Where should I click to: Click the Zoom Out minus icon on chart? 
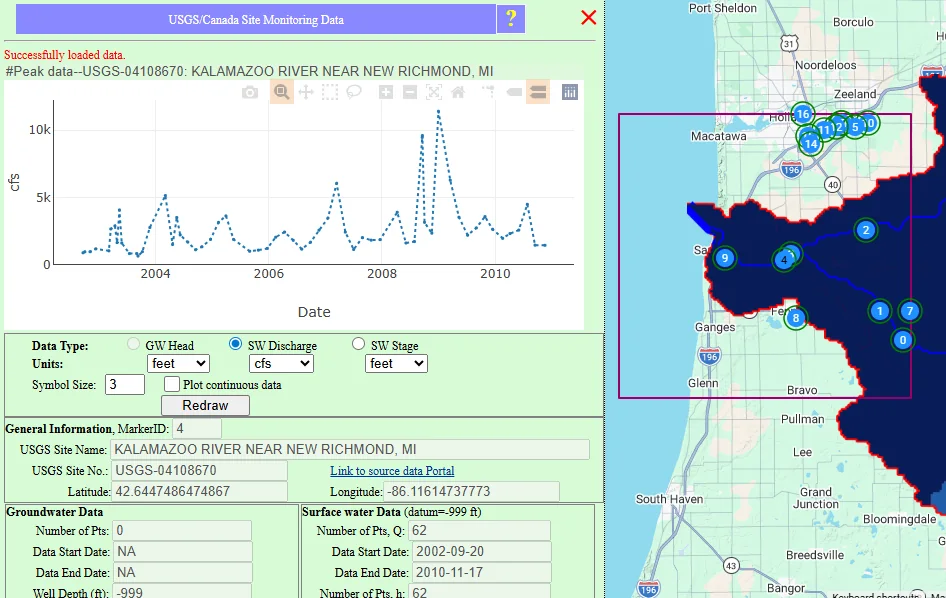pyautogui.click(x=410, y=92)
